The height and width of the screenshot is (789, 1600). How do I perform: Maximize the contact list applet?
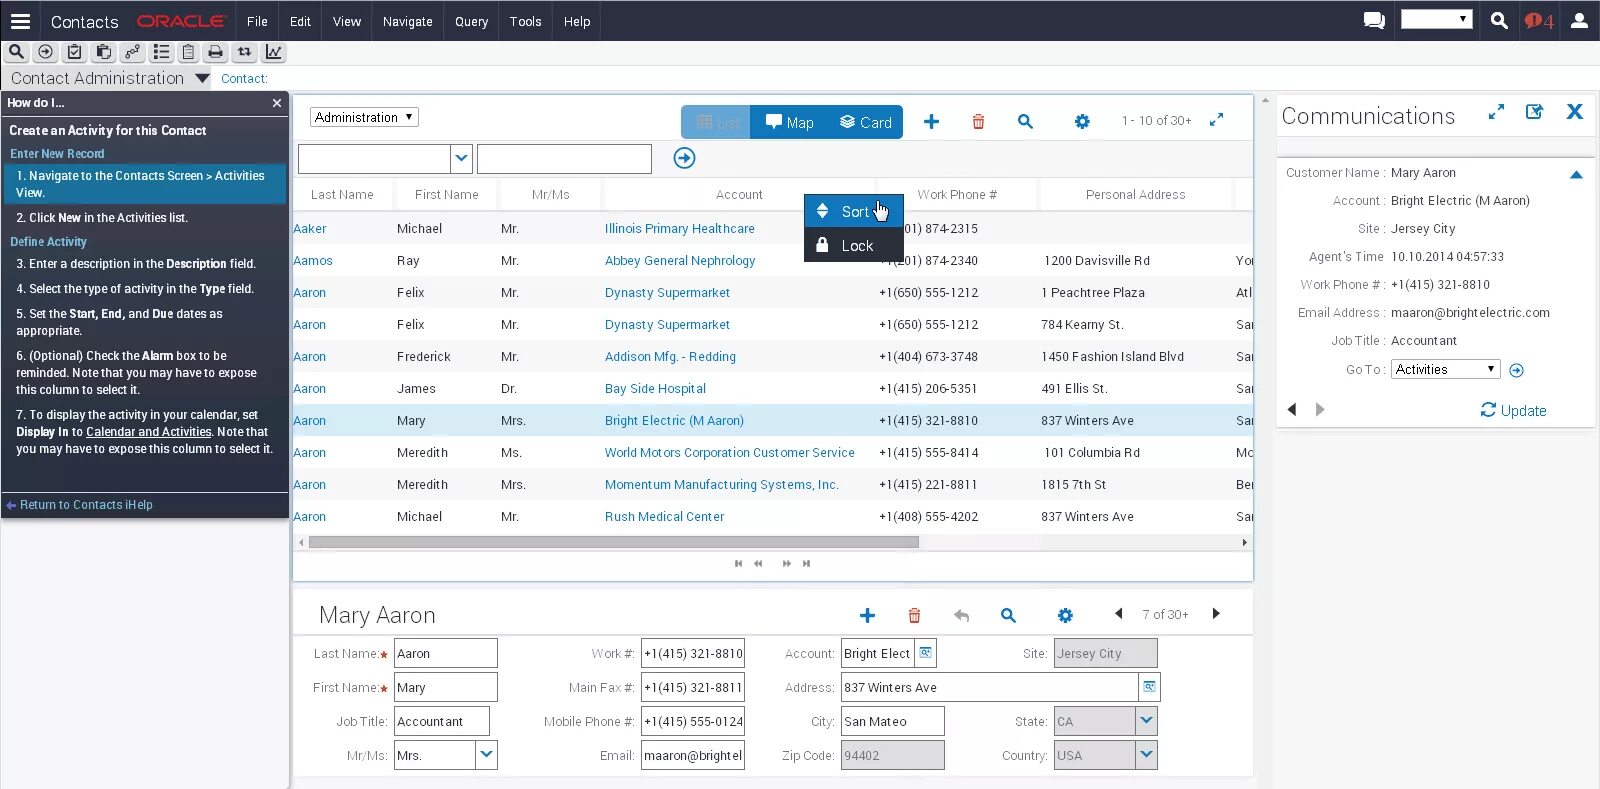pyautogui.click(x=1217, y=120)
